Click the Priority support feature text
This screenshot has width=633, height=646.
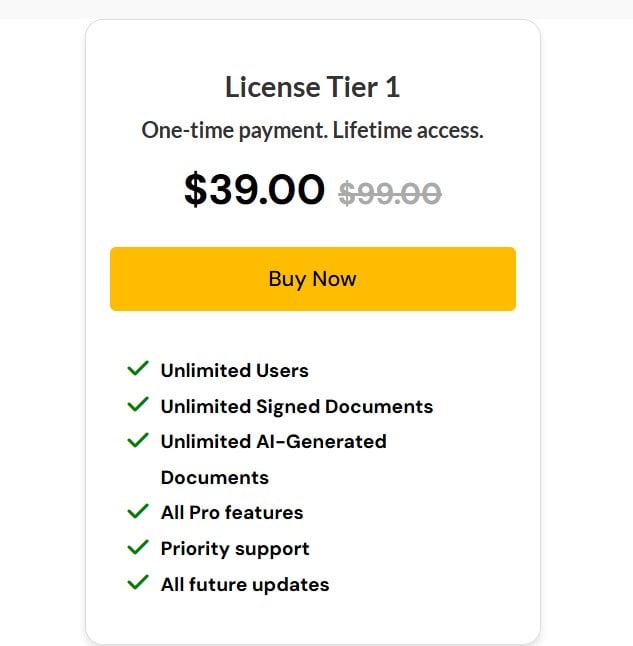point(235,549)
